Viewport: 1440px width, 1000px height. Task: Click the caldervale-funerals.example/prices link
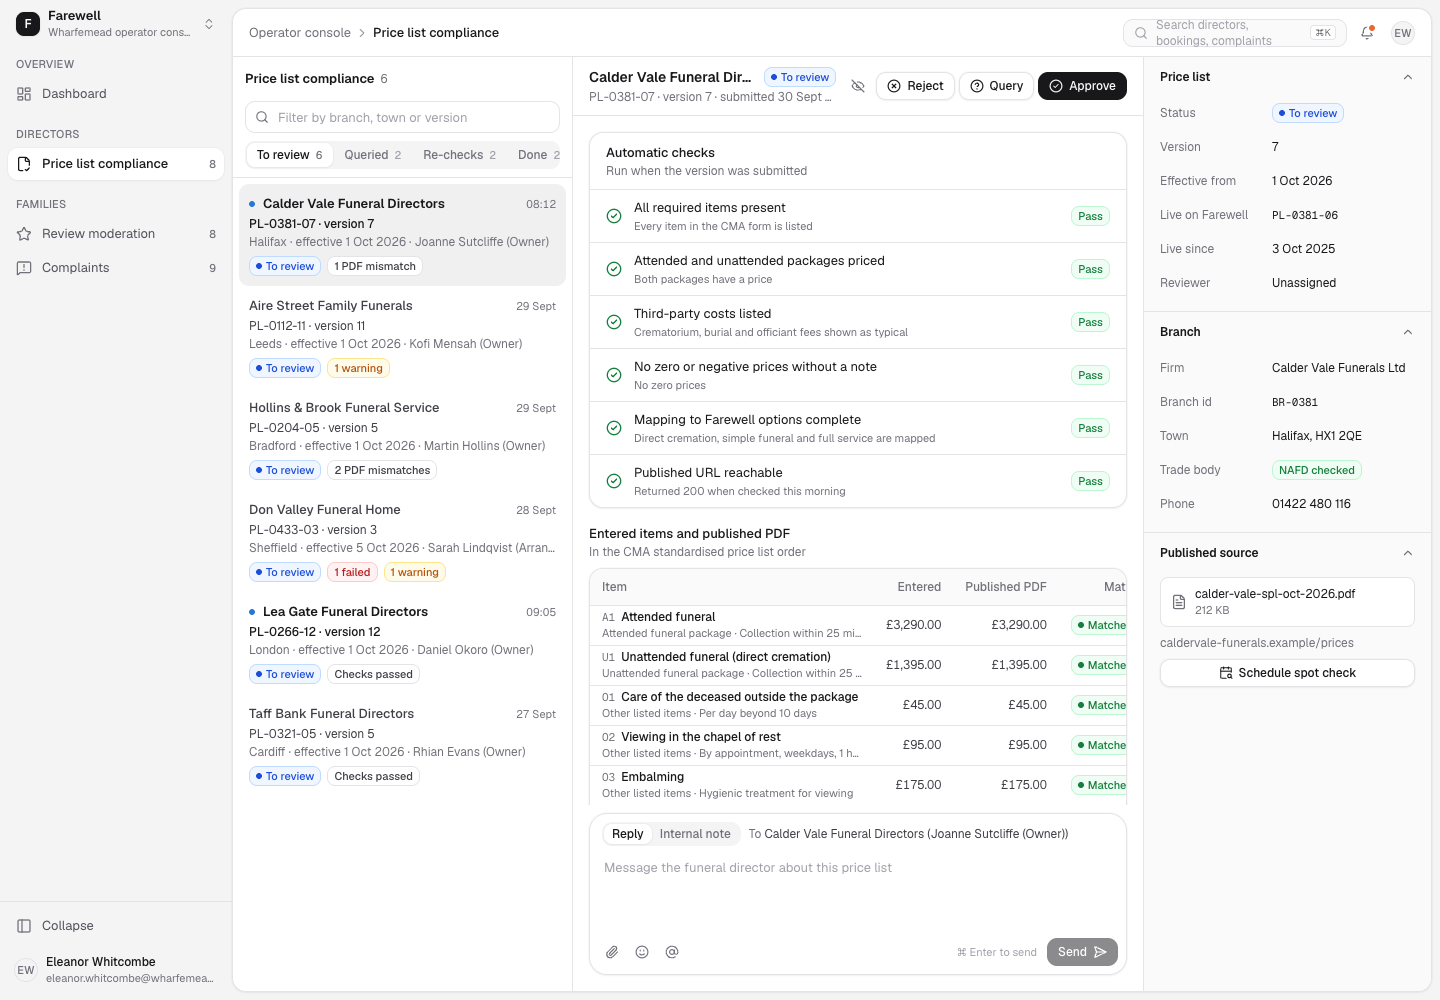(x=1257, y=643)
